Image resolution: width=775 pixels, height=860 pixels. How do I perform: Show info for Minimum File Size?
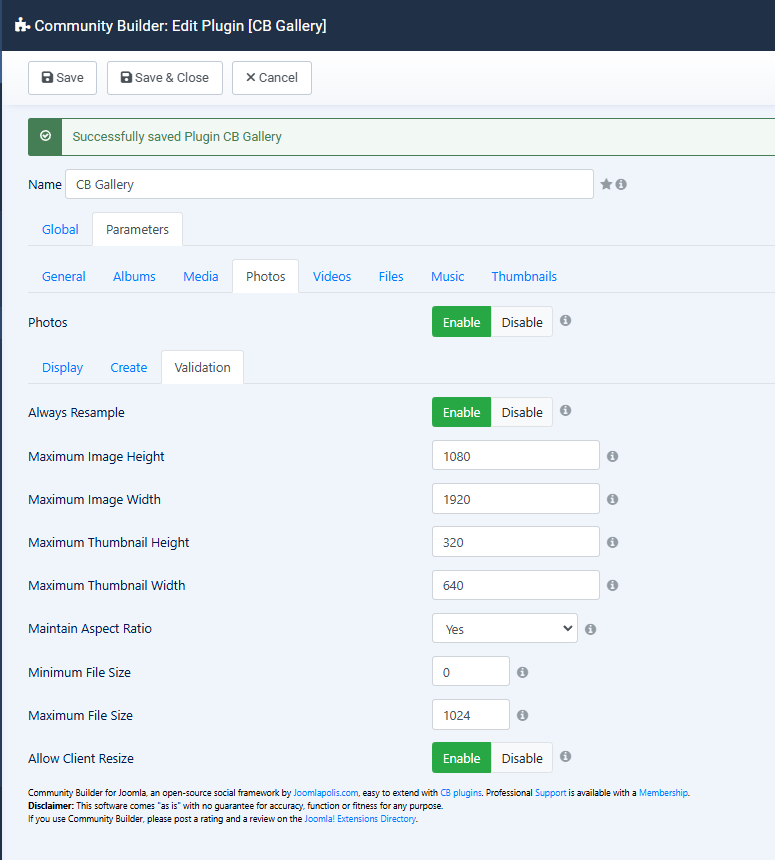pyautogui.click(x=523, y=672)
